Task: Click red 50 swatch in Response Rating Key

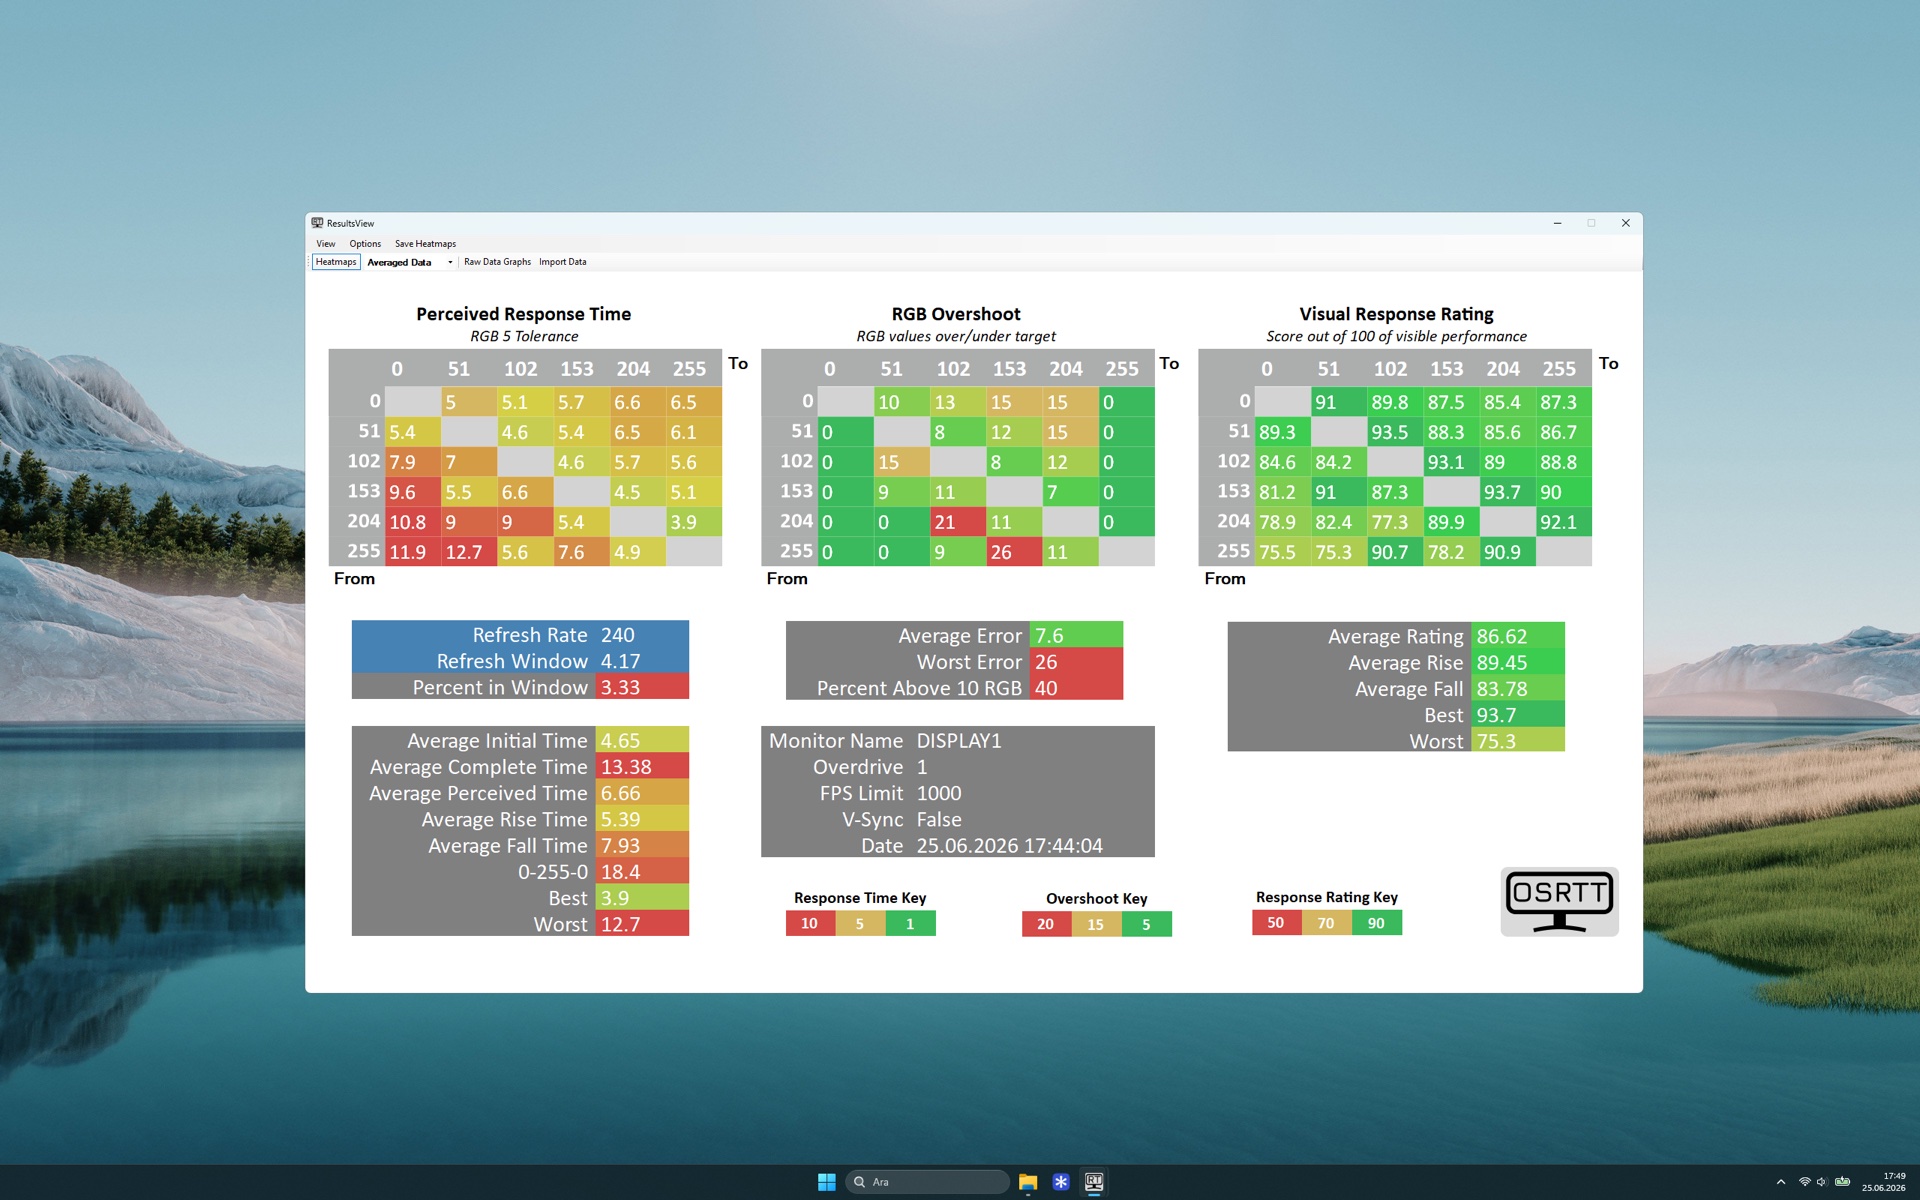Action: (x=1276, y=923)
